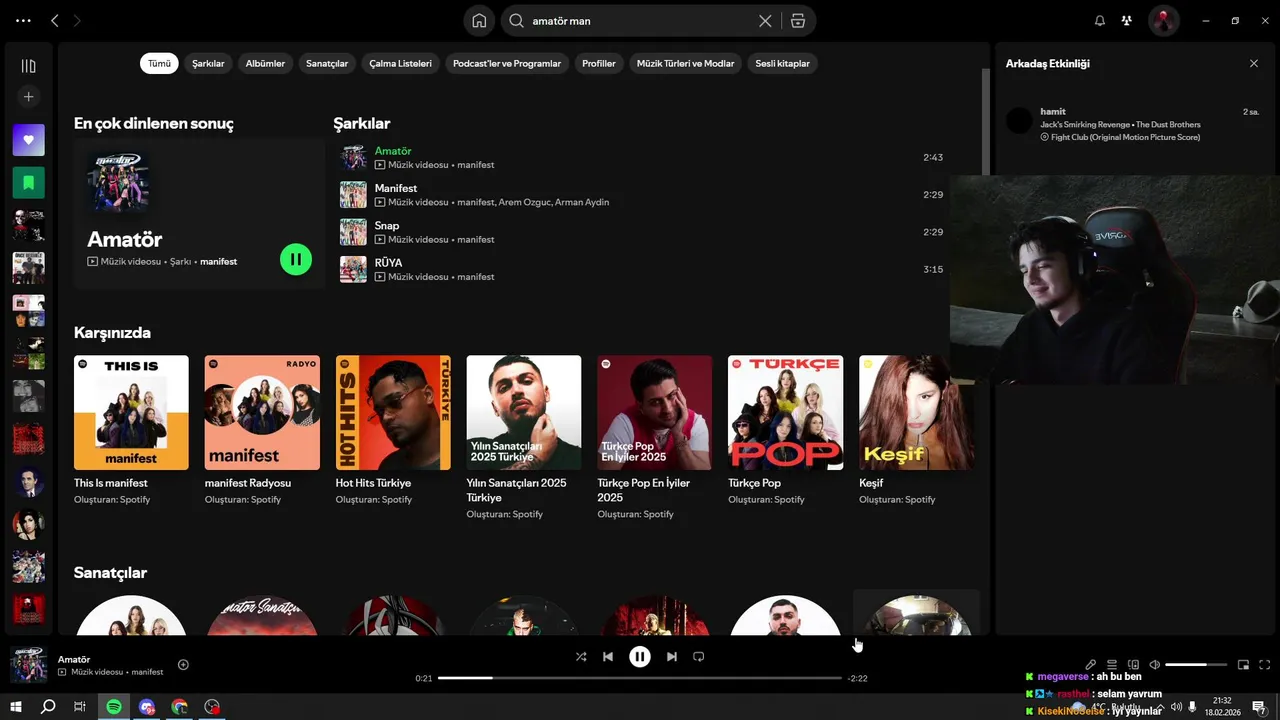The height and width of the screenshot is (720, 1280).
Task: Select the Albümler filter chip
Action: pos(265,63)
